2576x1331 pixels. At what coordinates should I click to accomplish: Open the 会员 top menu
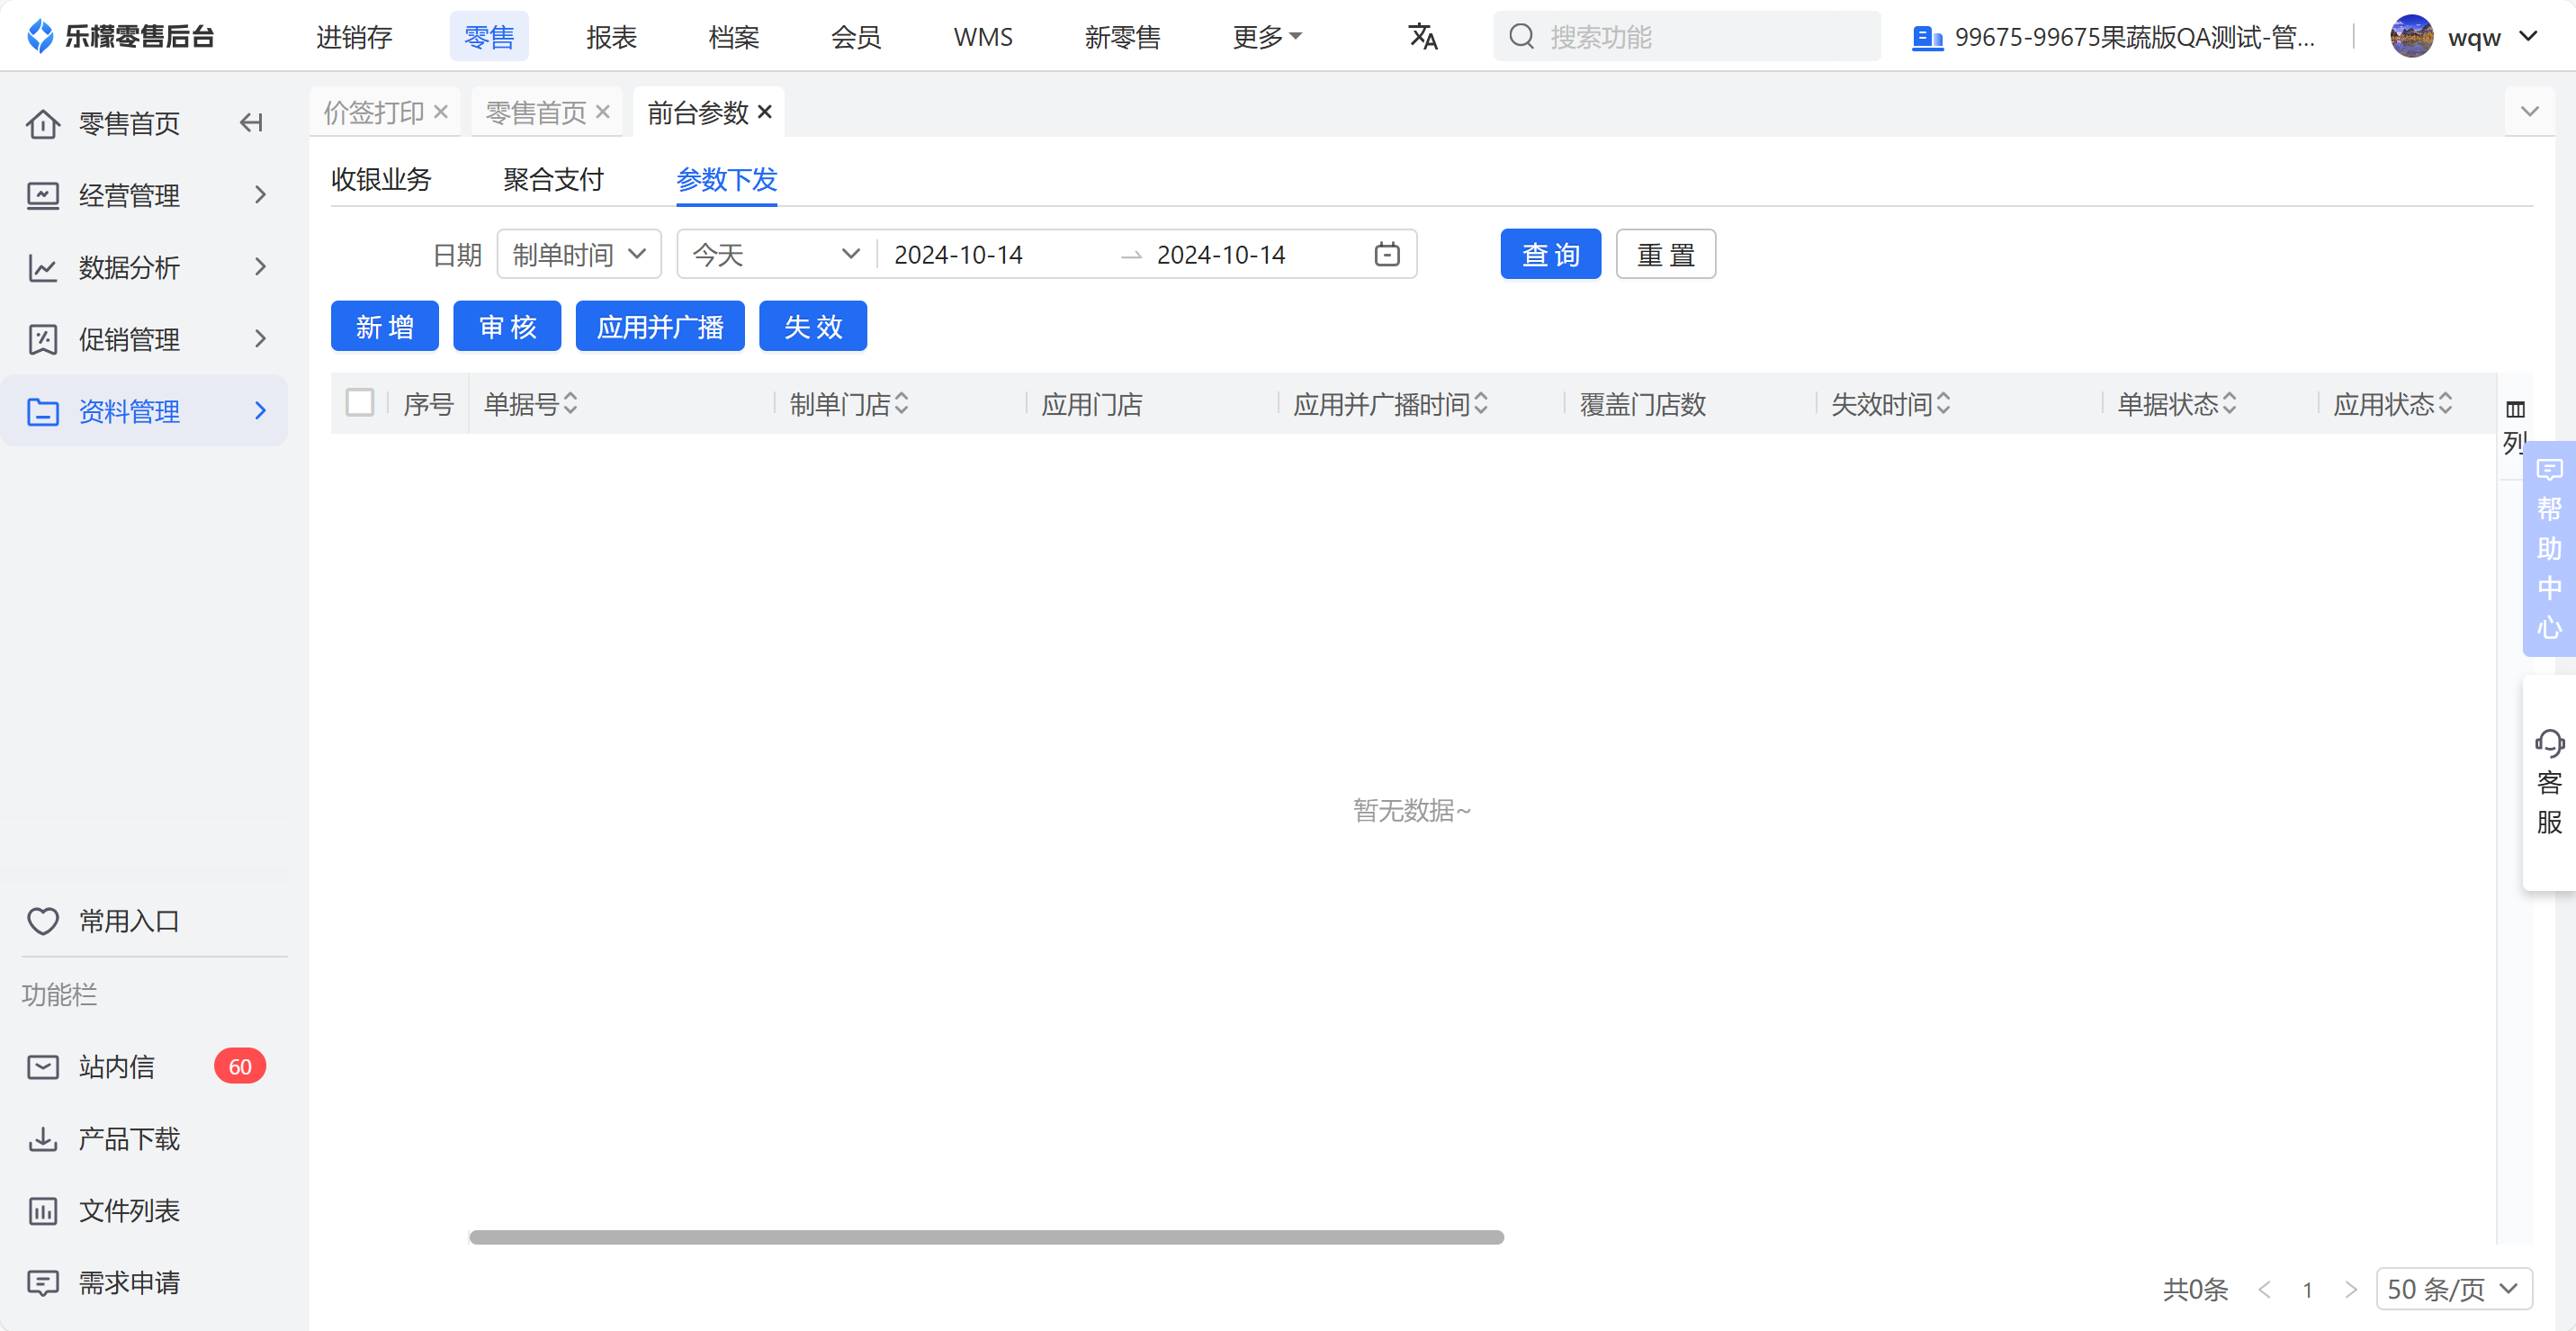coord(856,37)
